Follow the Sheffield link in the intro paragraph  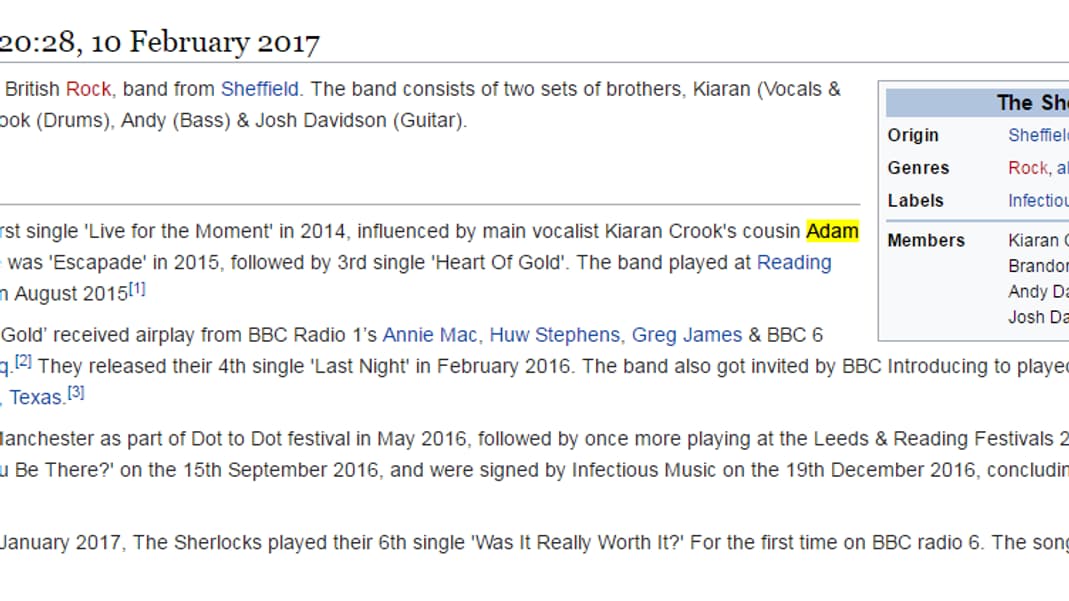pos(260,89)
